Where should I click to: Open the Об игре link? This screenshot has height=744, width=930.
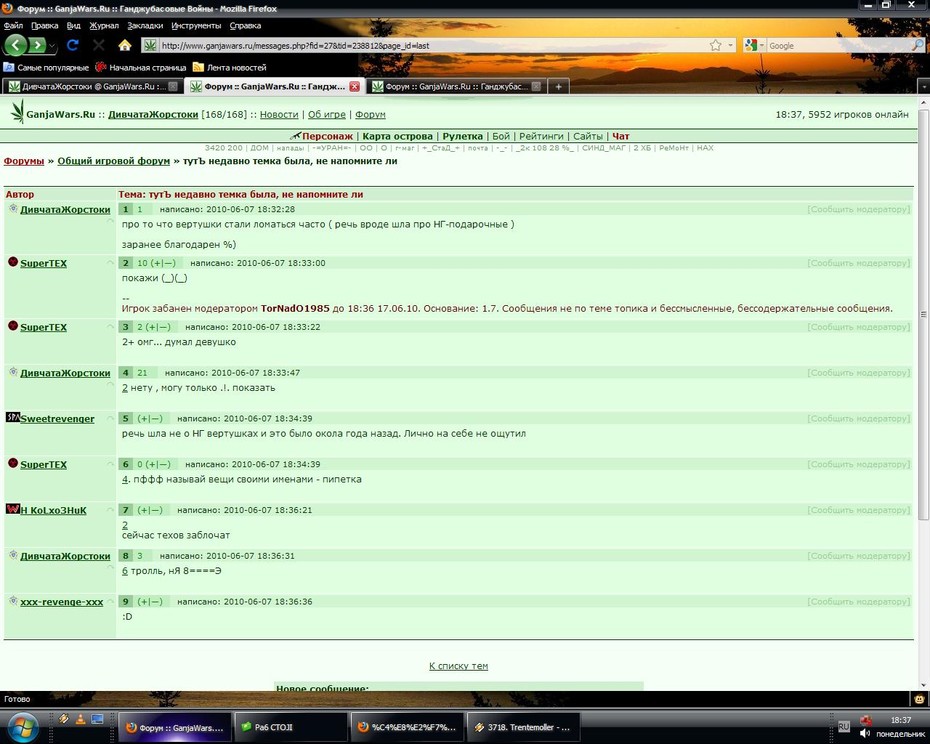click(326, 115)
